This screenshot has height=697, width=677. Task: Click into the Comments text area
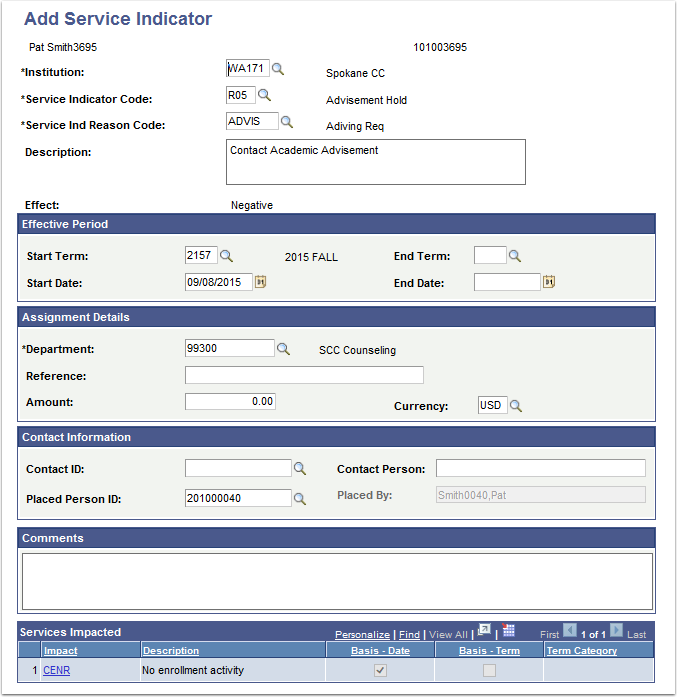(337, 581)
